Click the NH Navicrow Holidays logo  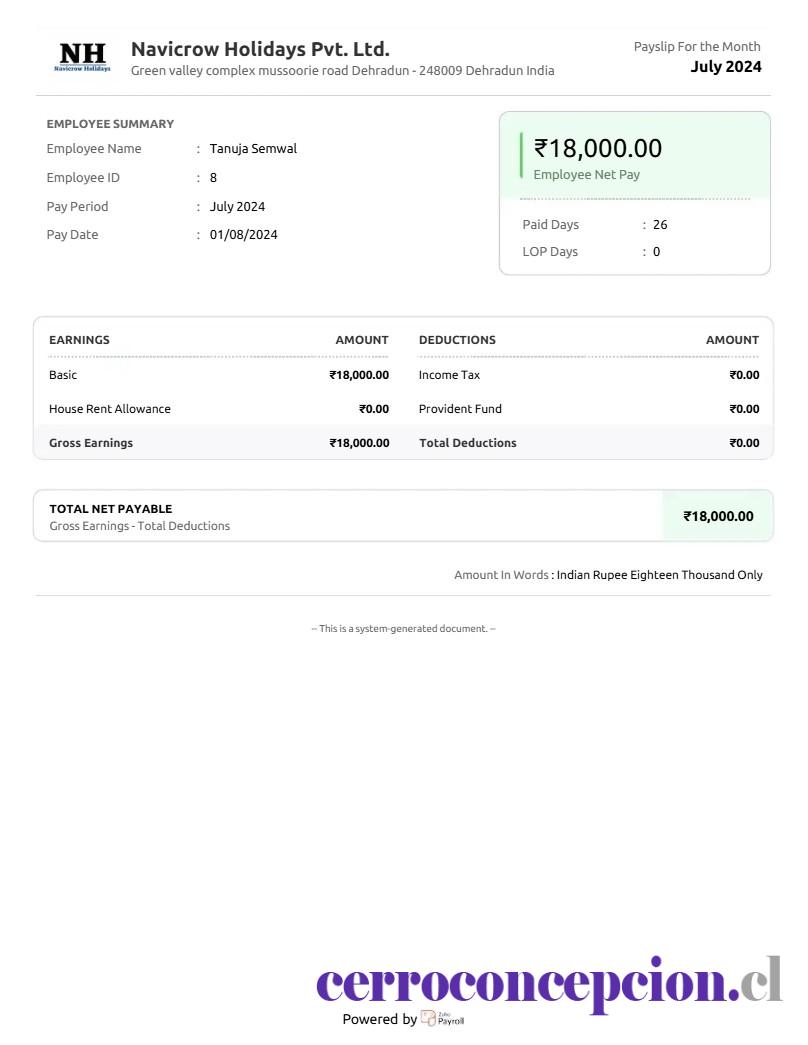coord(82,57)
